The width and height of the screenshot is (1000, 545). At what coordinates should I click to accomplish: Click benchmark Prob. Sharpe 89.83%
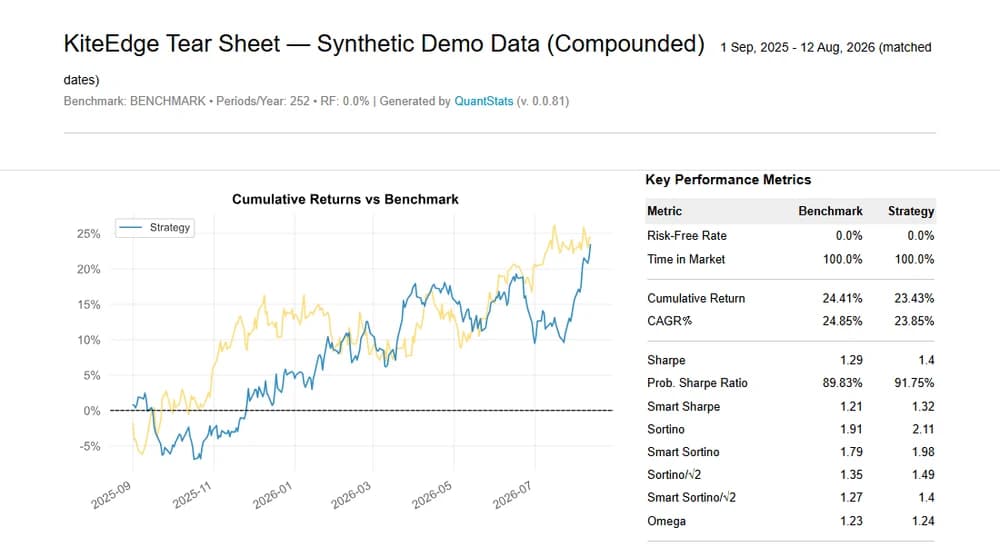[842, 382]
